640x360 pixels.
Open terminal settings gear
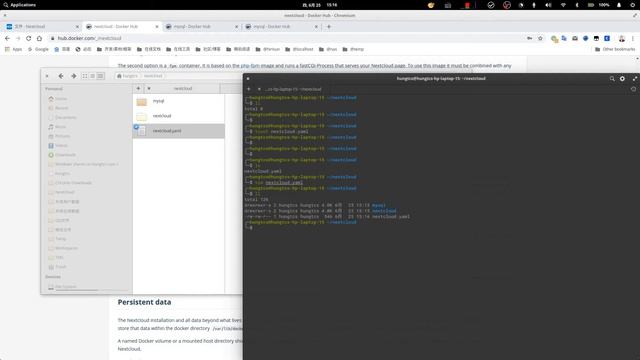(x=622, y=78)
